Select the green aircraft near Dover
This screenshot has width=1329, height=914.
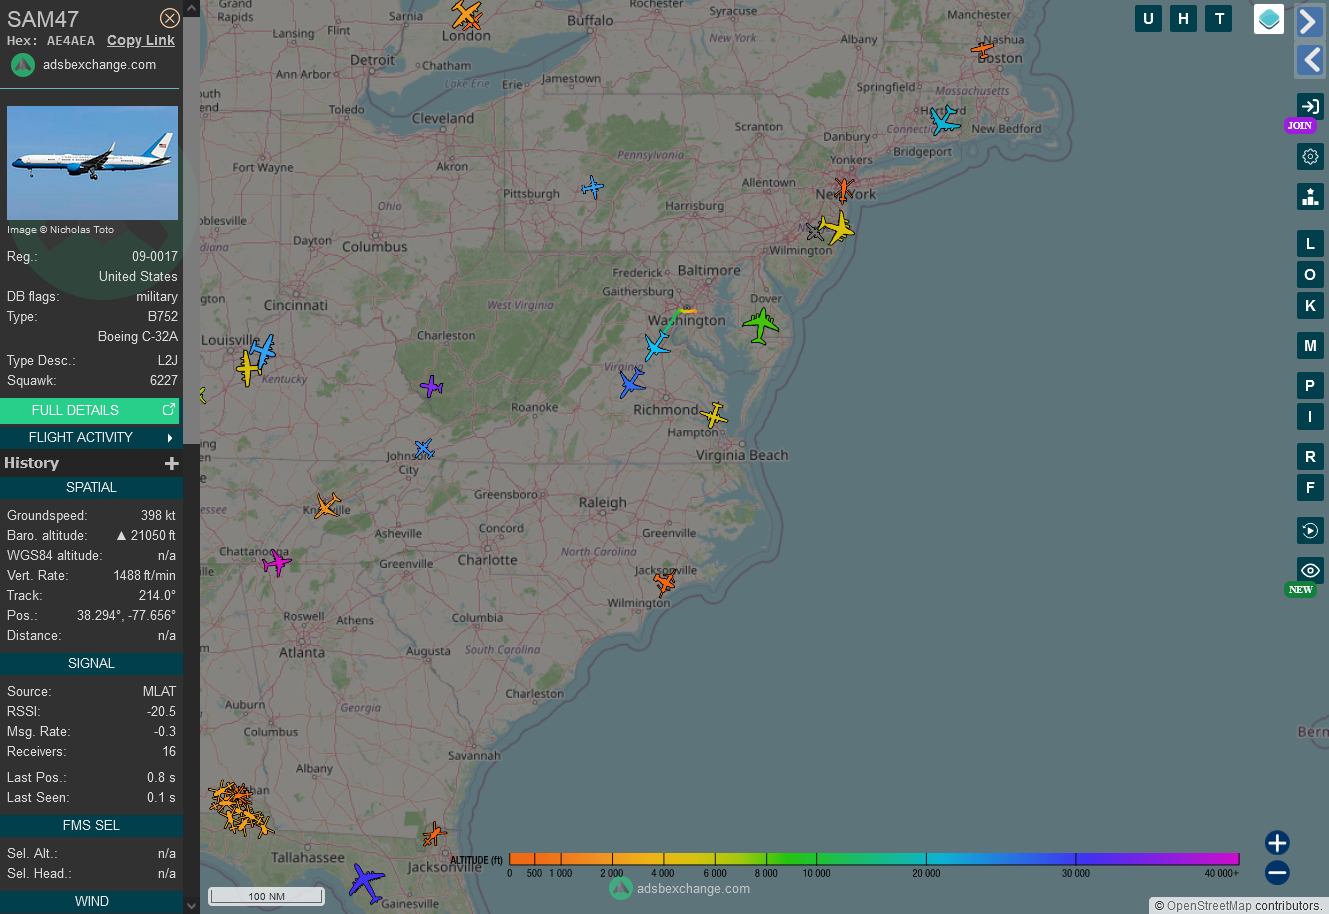click(x=760, y=325)
